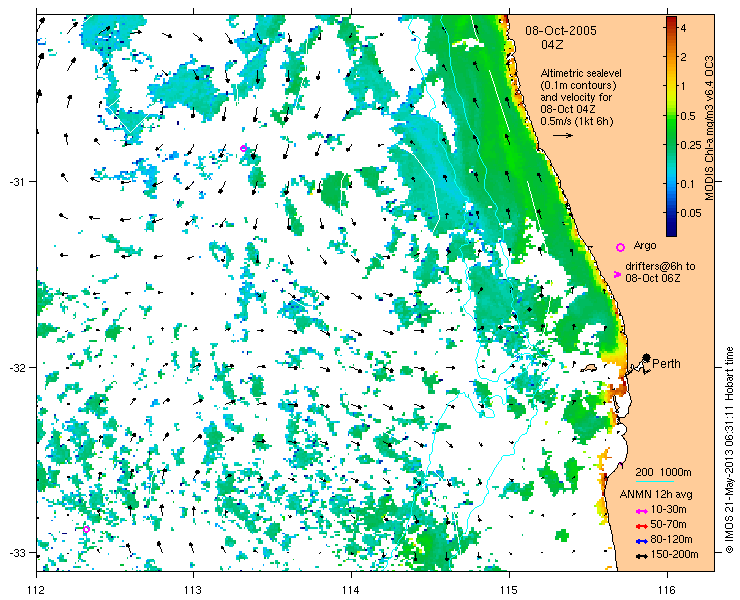The height and width of the screenshot is (600, 740).
Task: Click the black 150-200m legend arrow
Action: tap(641, 556)
